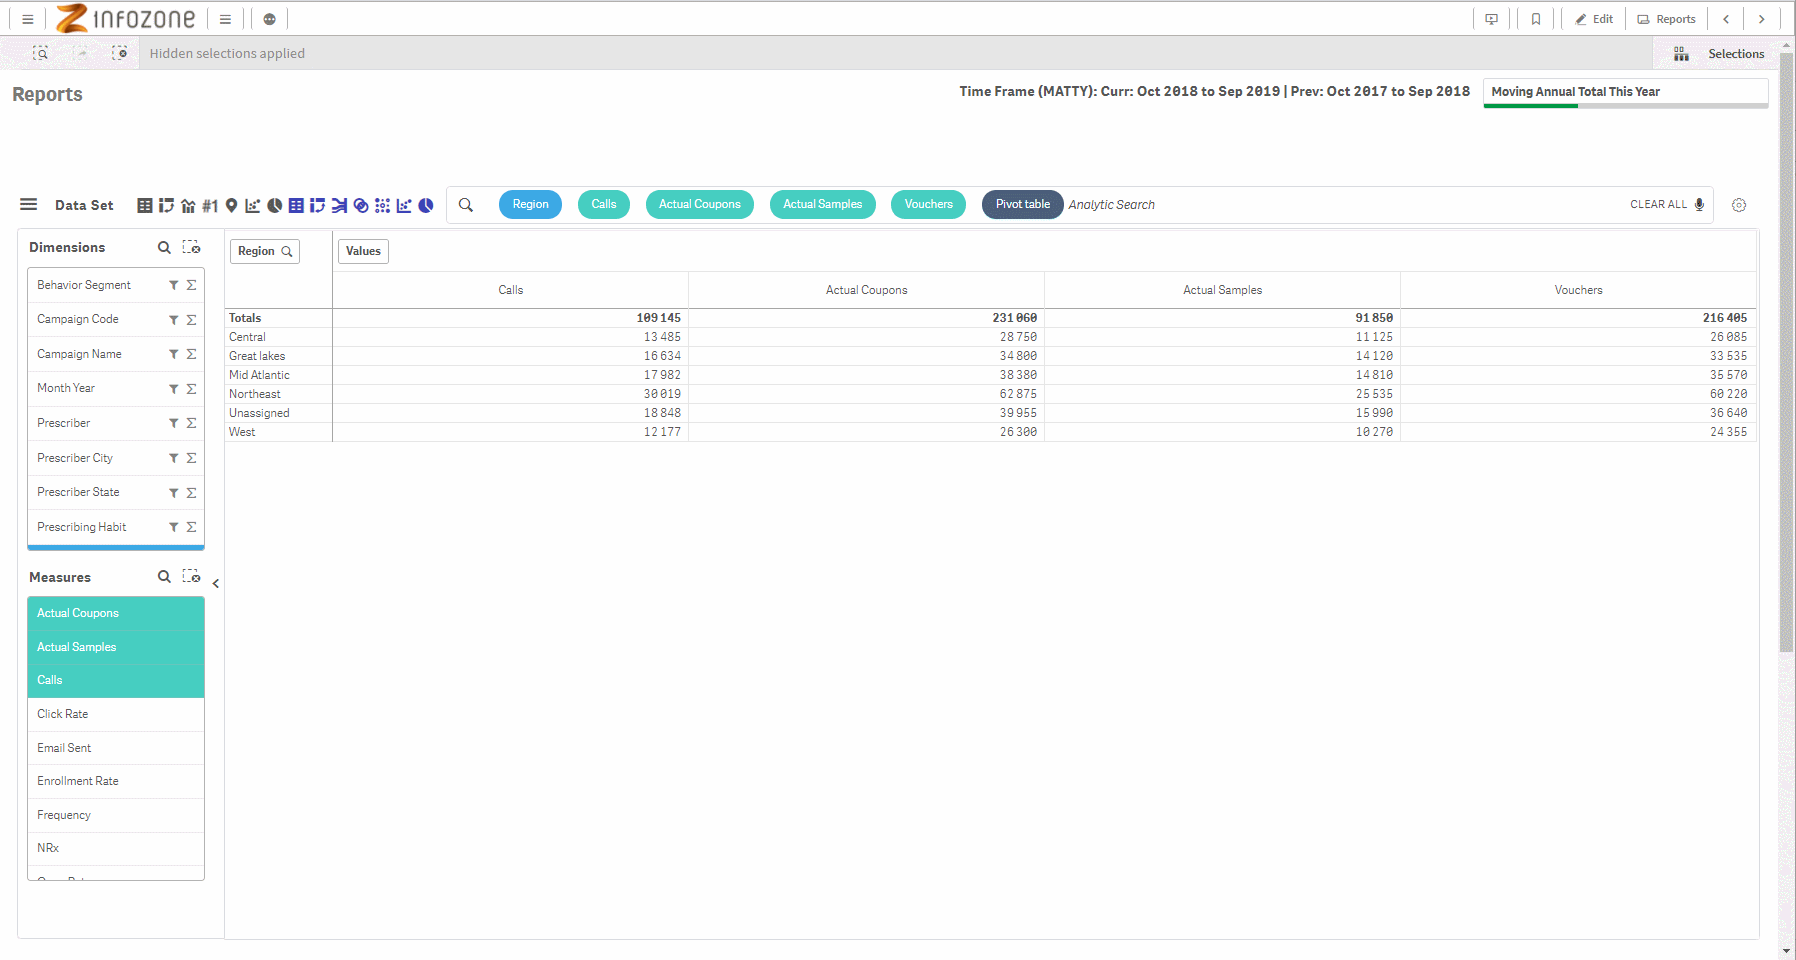The image size is (1796, 960).
Task: Click the Vouchers chip
Action: [x=929, y=204]
